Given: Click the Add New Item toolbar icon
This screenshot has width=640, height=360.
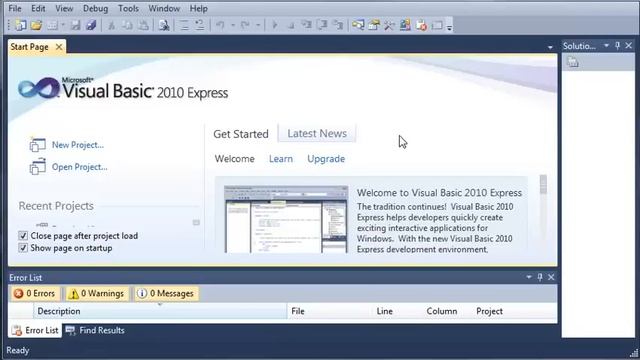Looking at the screenshot, I should pos(52,25).
